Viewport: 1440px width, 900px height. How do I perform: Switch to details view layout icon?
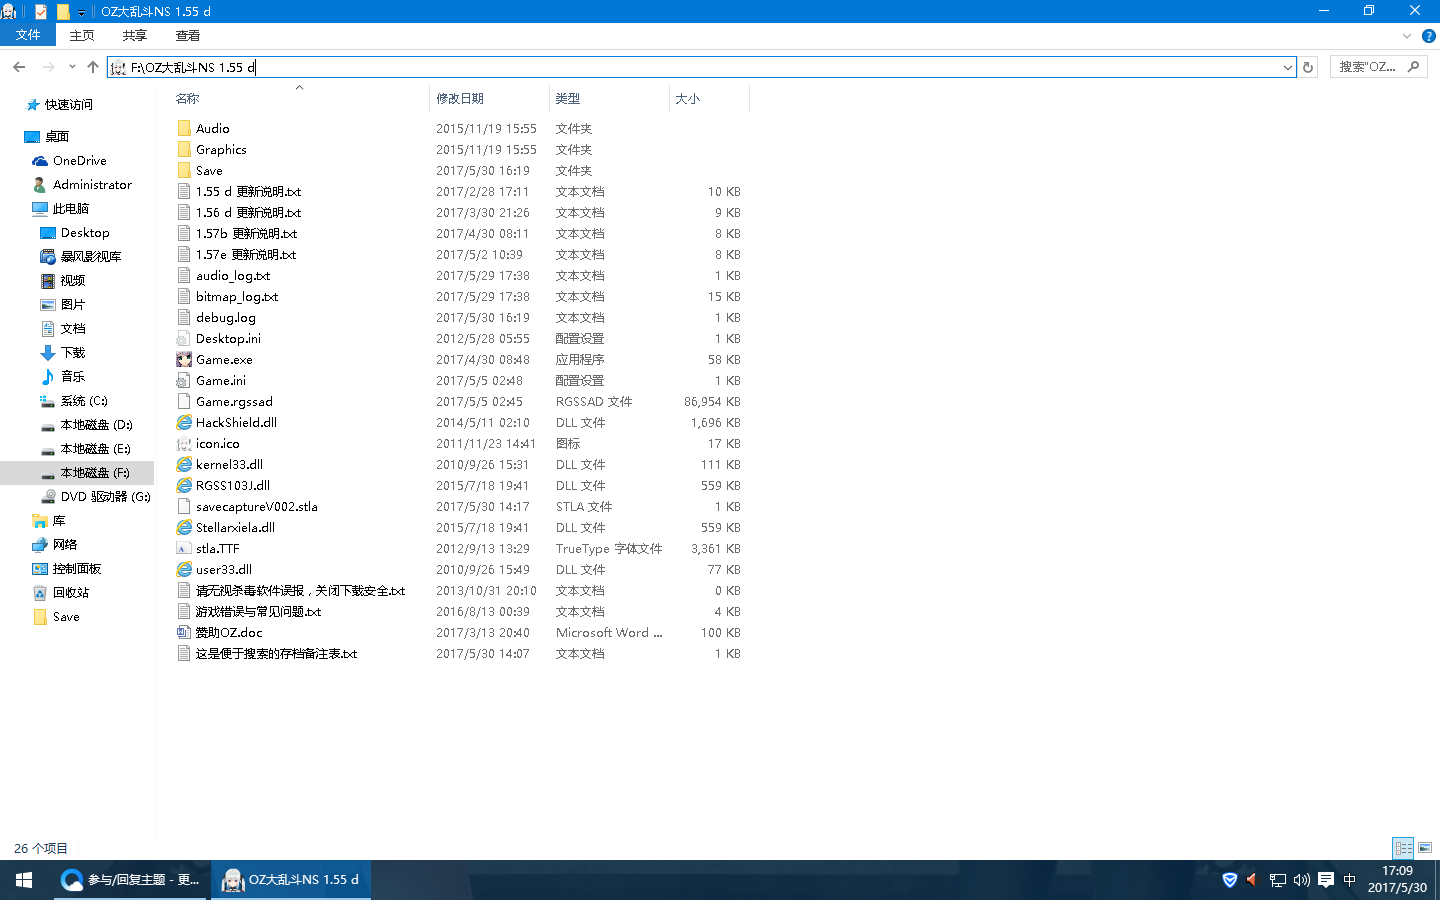click(x=1403, y=847)
